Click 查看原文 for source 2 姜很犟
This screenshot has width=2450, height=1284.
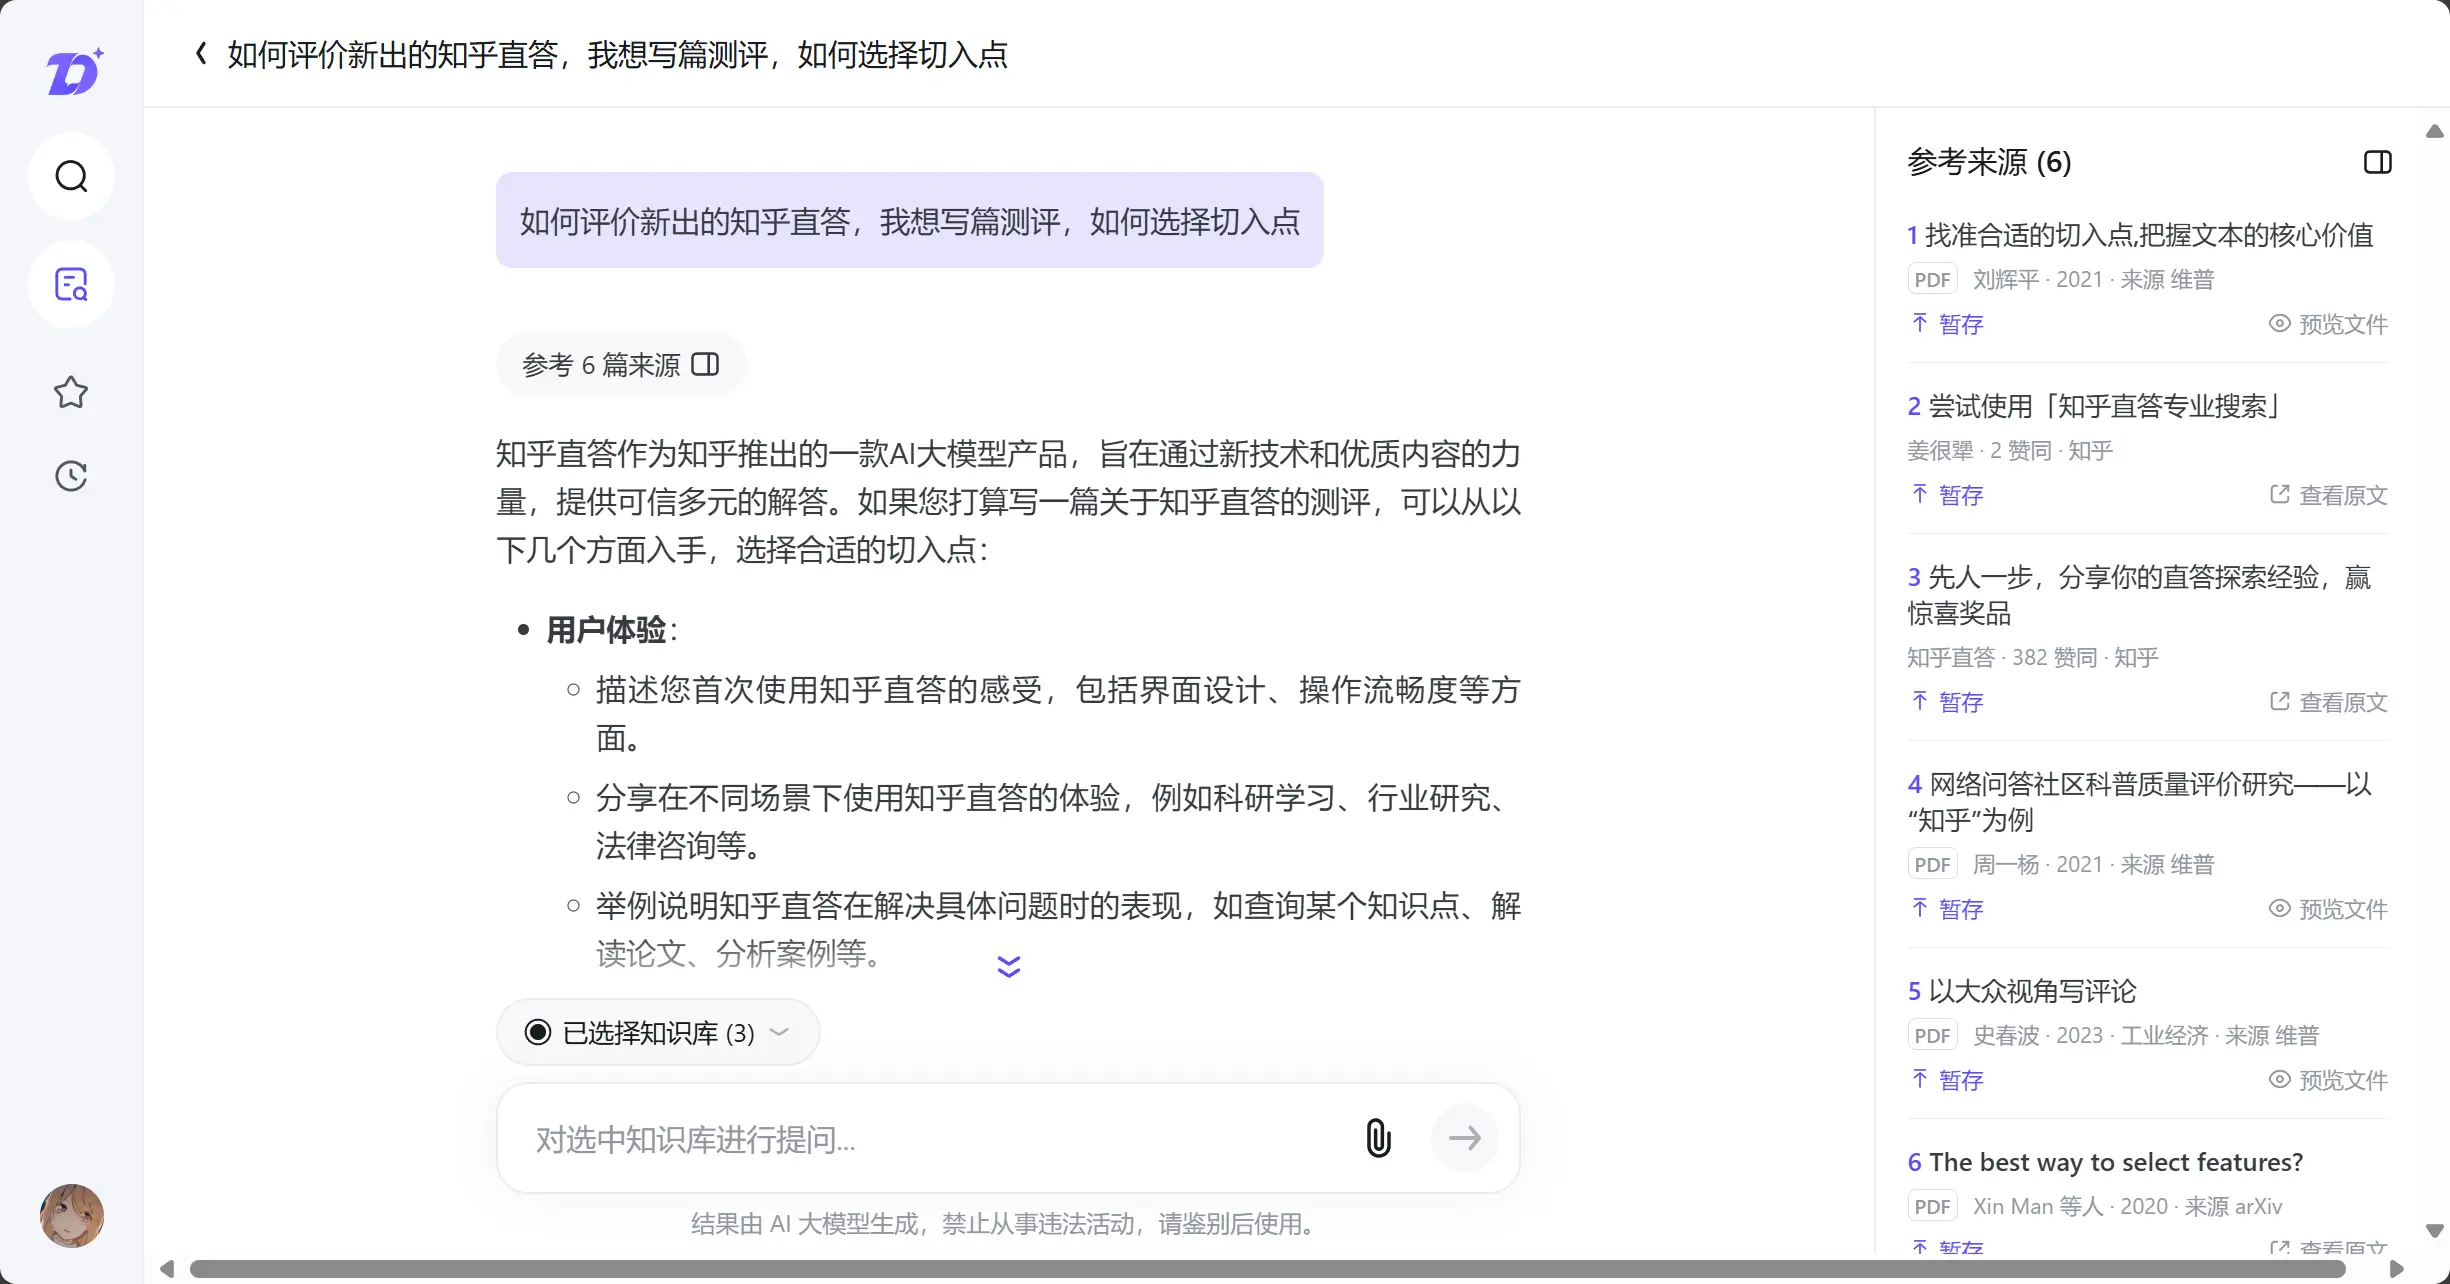pyautogui.click(x=2328, y=495)
